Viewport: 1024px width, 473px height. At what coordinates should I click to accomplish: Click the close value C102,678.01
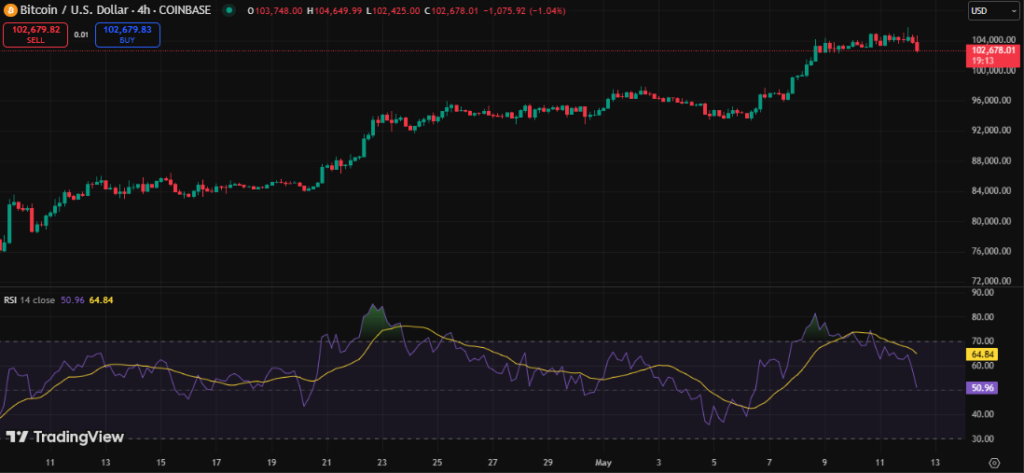point(451,11)
